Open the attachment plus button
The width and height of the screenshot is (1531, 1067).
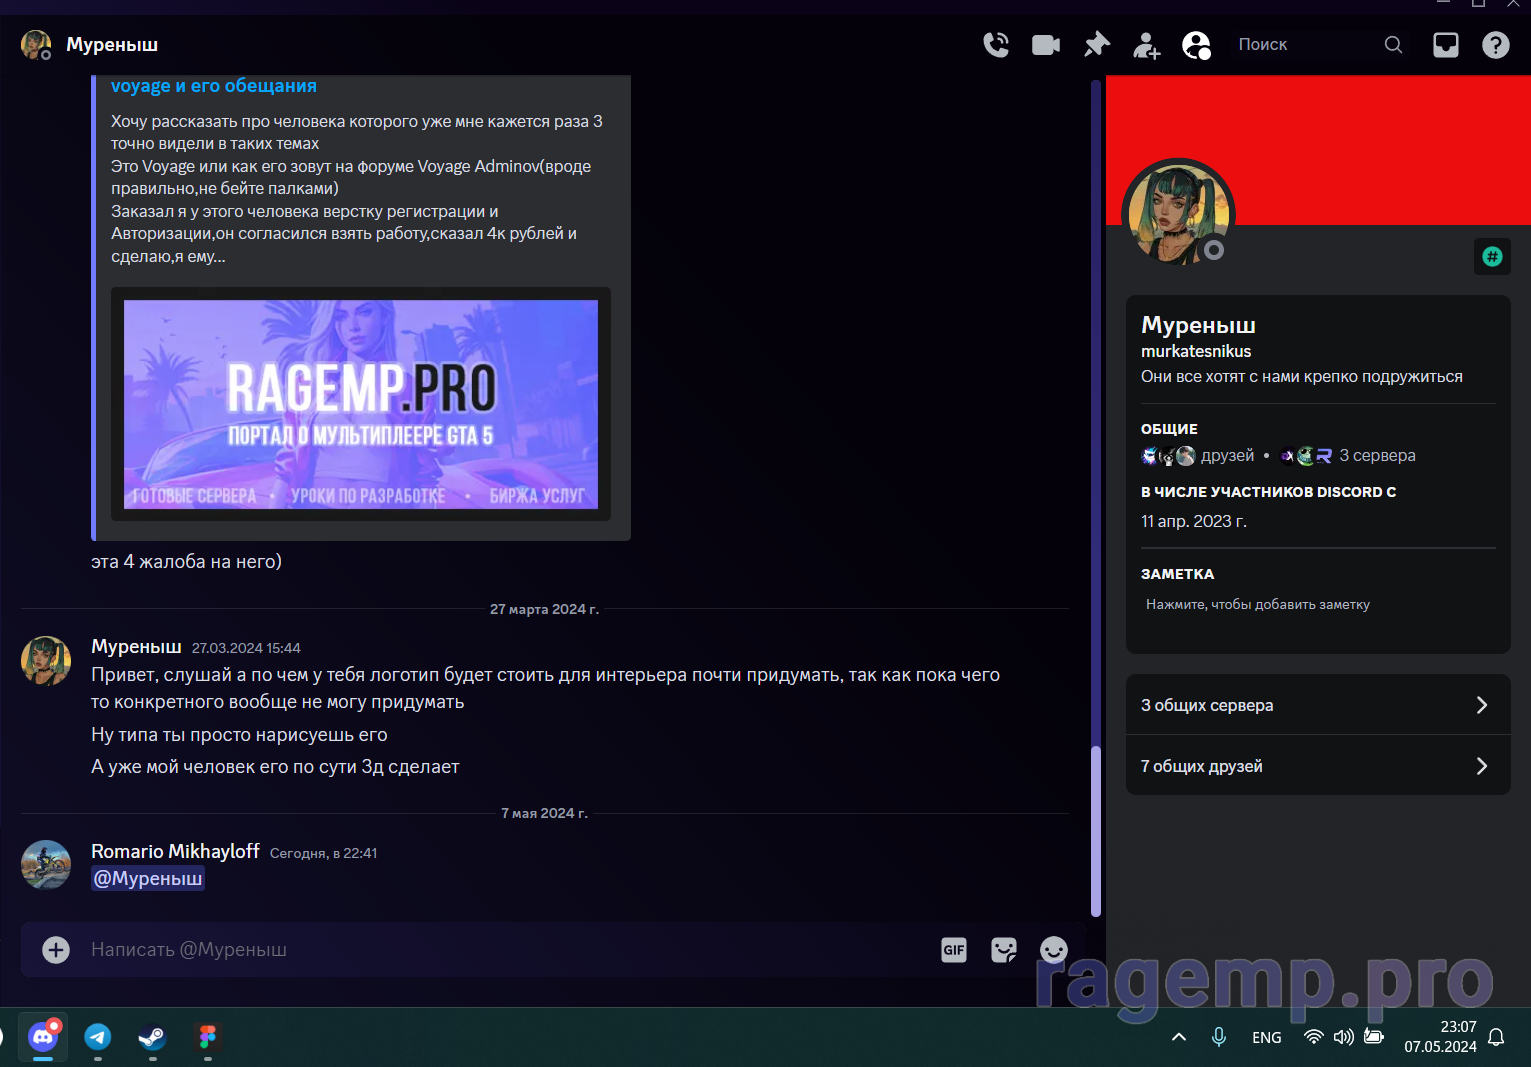[x=56, y=949]
